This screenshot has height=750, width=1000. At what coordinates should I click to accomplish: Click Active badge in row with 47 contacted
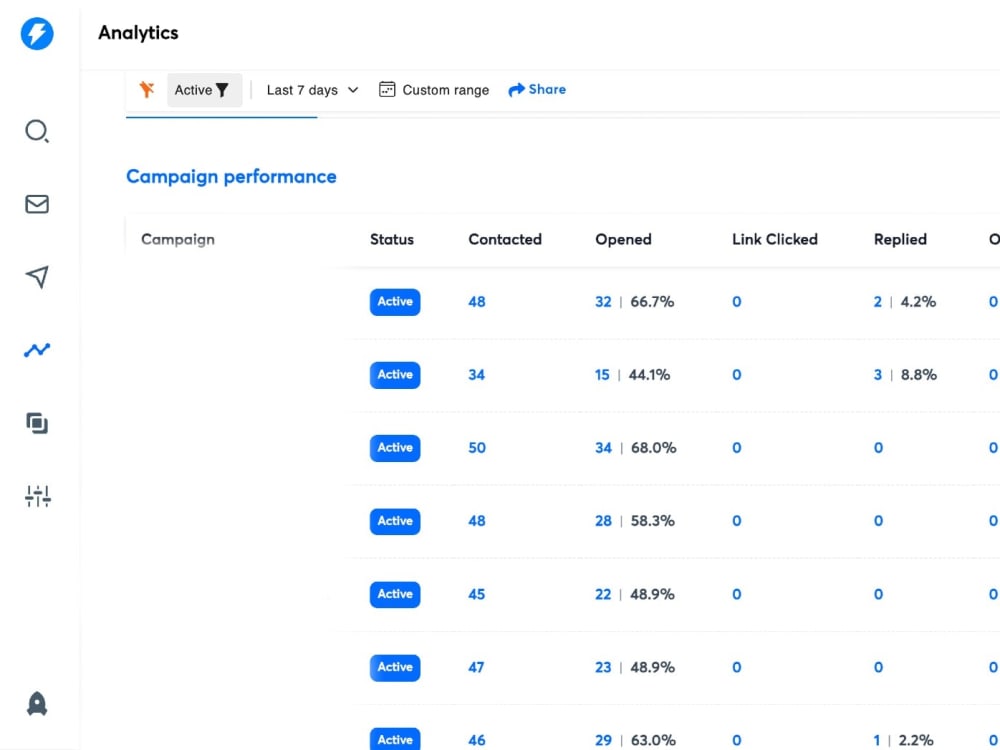(x=395, y=667)
